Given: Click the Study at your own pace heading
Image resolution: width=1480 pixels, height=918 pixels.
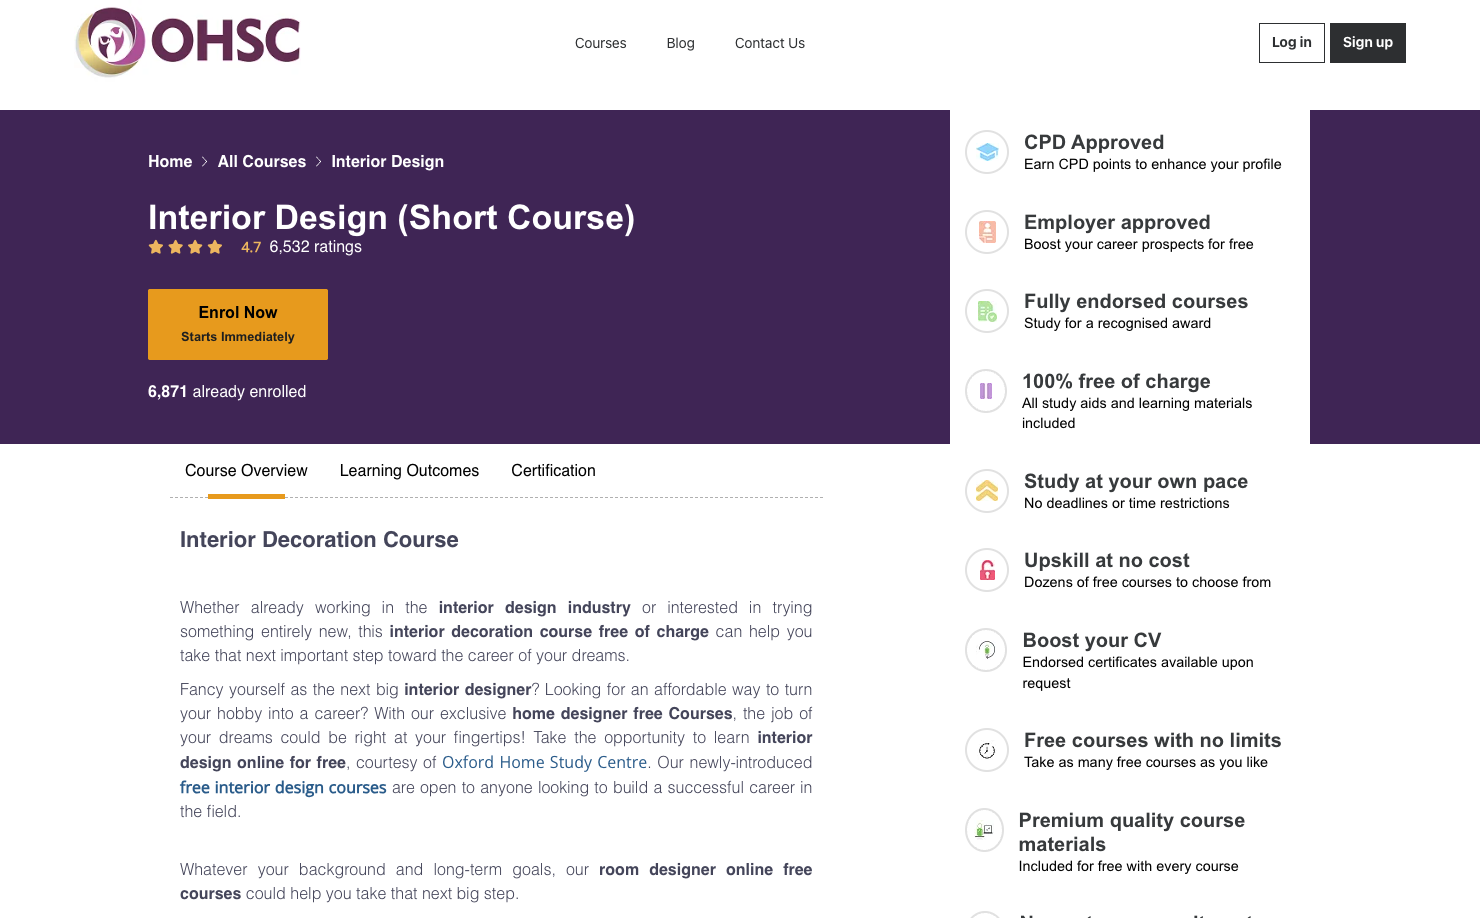Looking at the screenshot, I should pyautogui.click(x=1136, y=481).
